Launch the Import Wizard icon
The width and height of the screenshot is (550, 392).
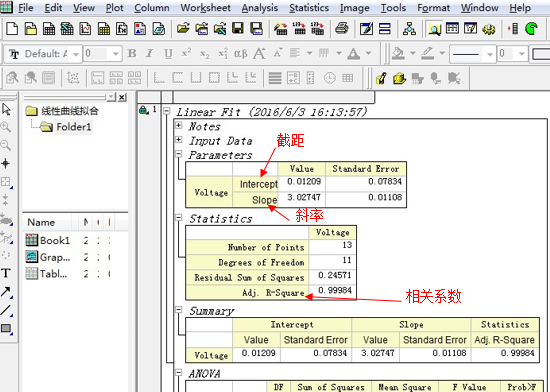[x=280, y=29]
